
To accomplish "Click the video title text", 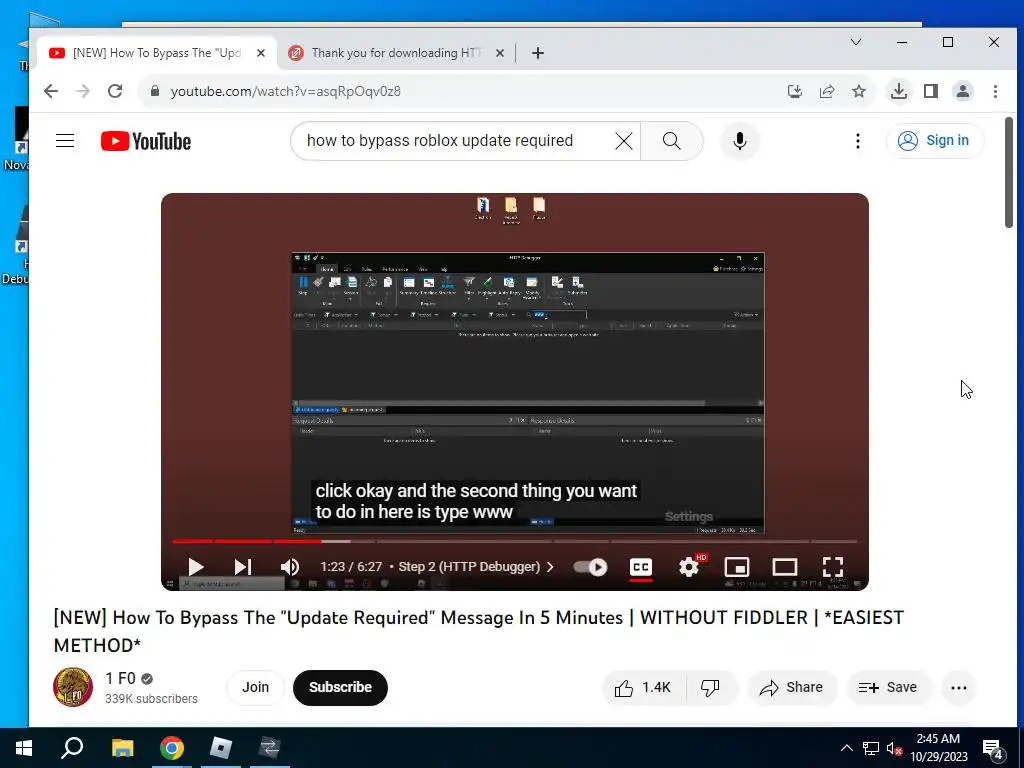I will 479,631.
